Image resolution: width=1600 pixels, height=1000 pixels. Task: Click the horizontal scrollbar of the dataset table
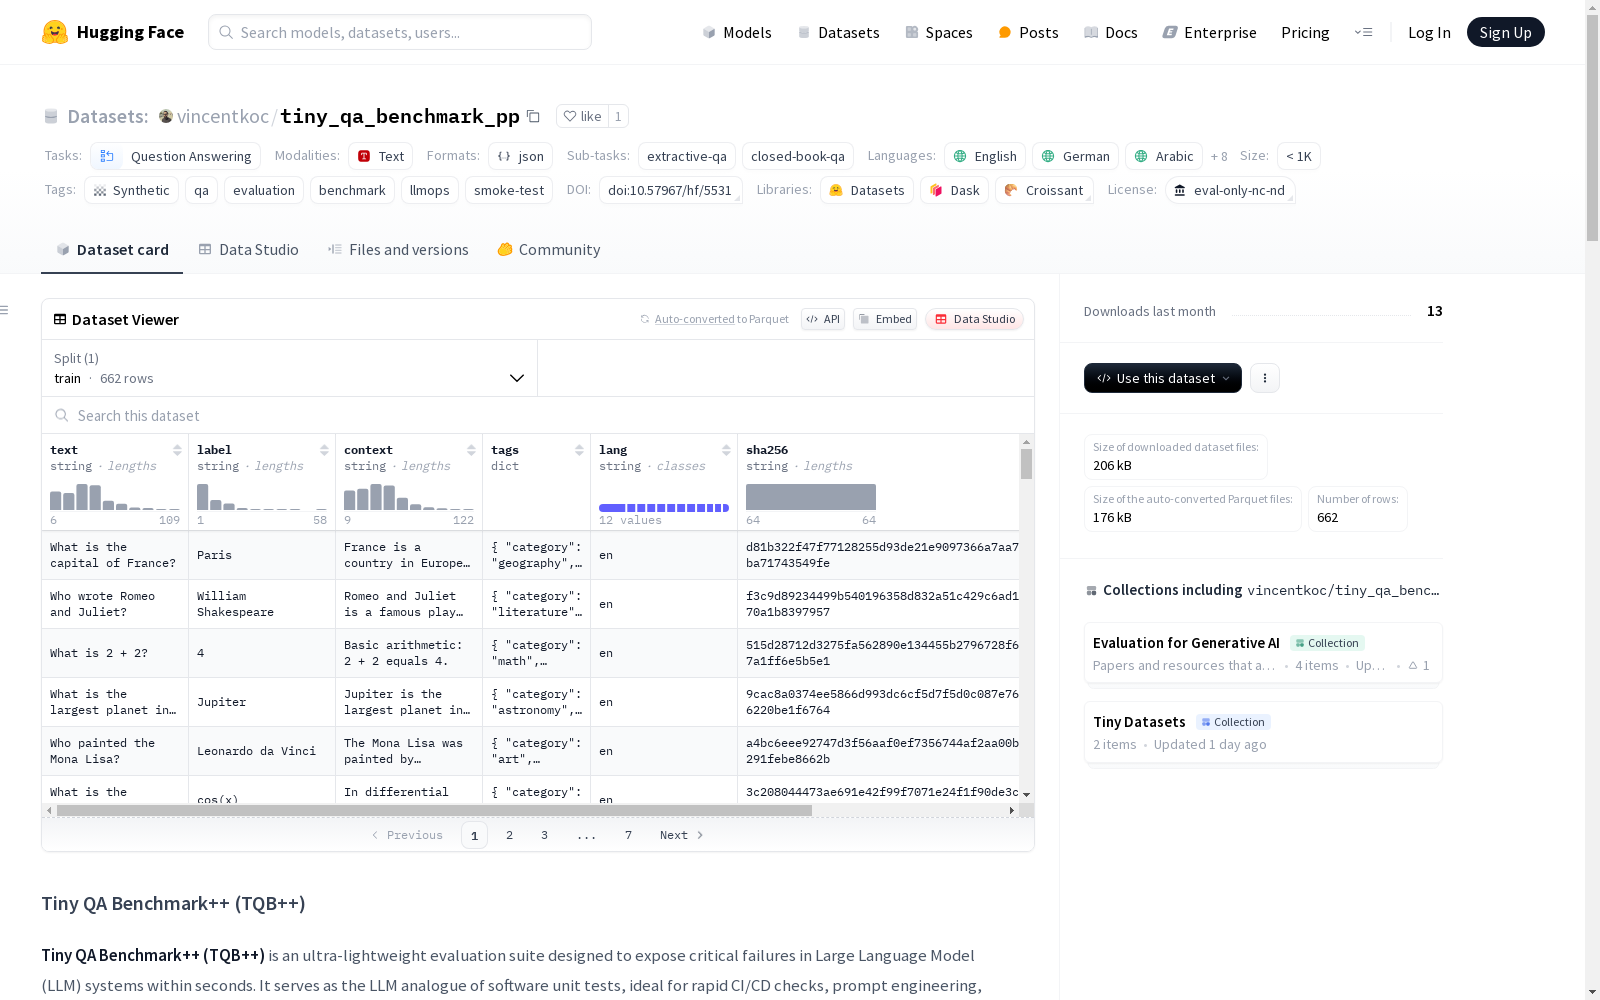click(434, 810)
